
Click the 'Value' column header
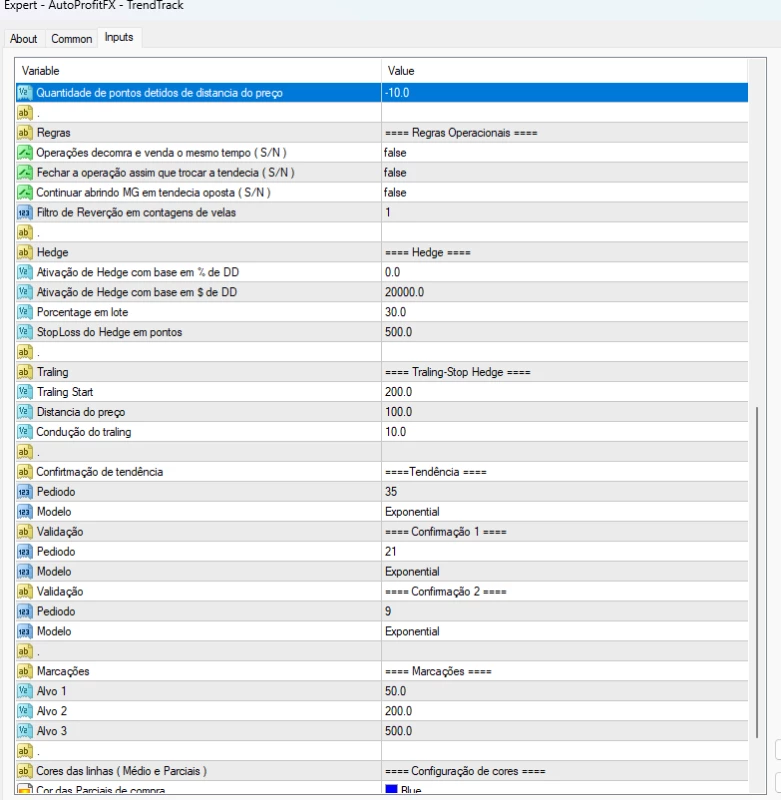(400, 71)
